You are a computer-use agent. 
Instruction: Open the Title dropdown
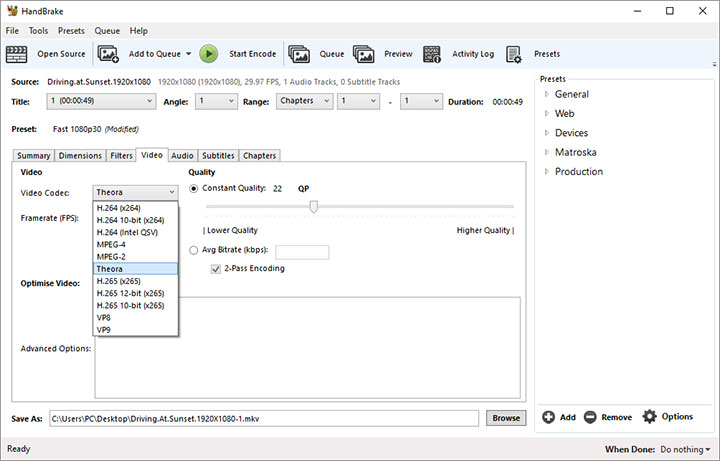102,101
